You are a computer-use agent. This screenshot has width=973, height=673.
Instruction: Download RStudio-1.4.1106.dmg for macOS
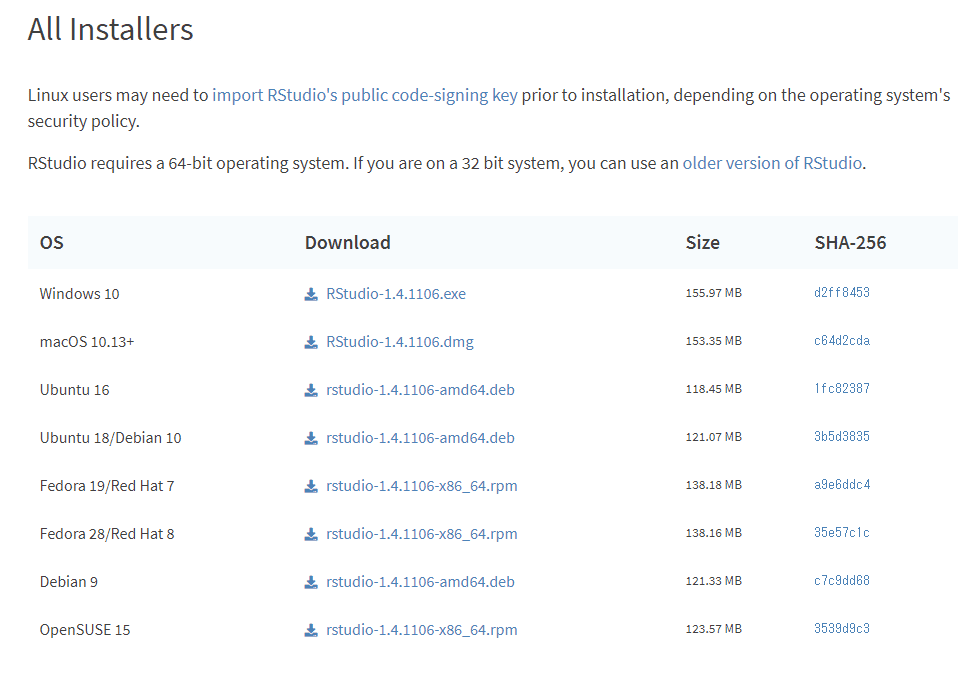coord(400,342)
